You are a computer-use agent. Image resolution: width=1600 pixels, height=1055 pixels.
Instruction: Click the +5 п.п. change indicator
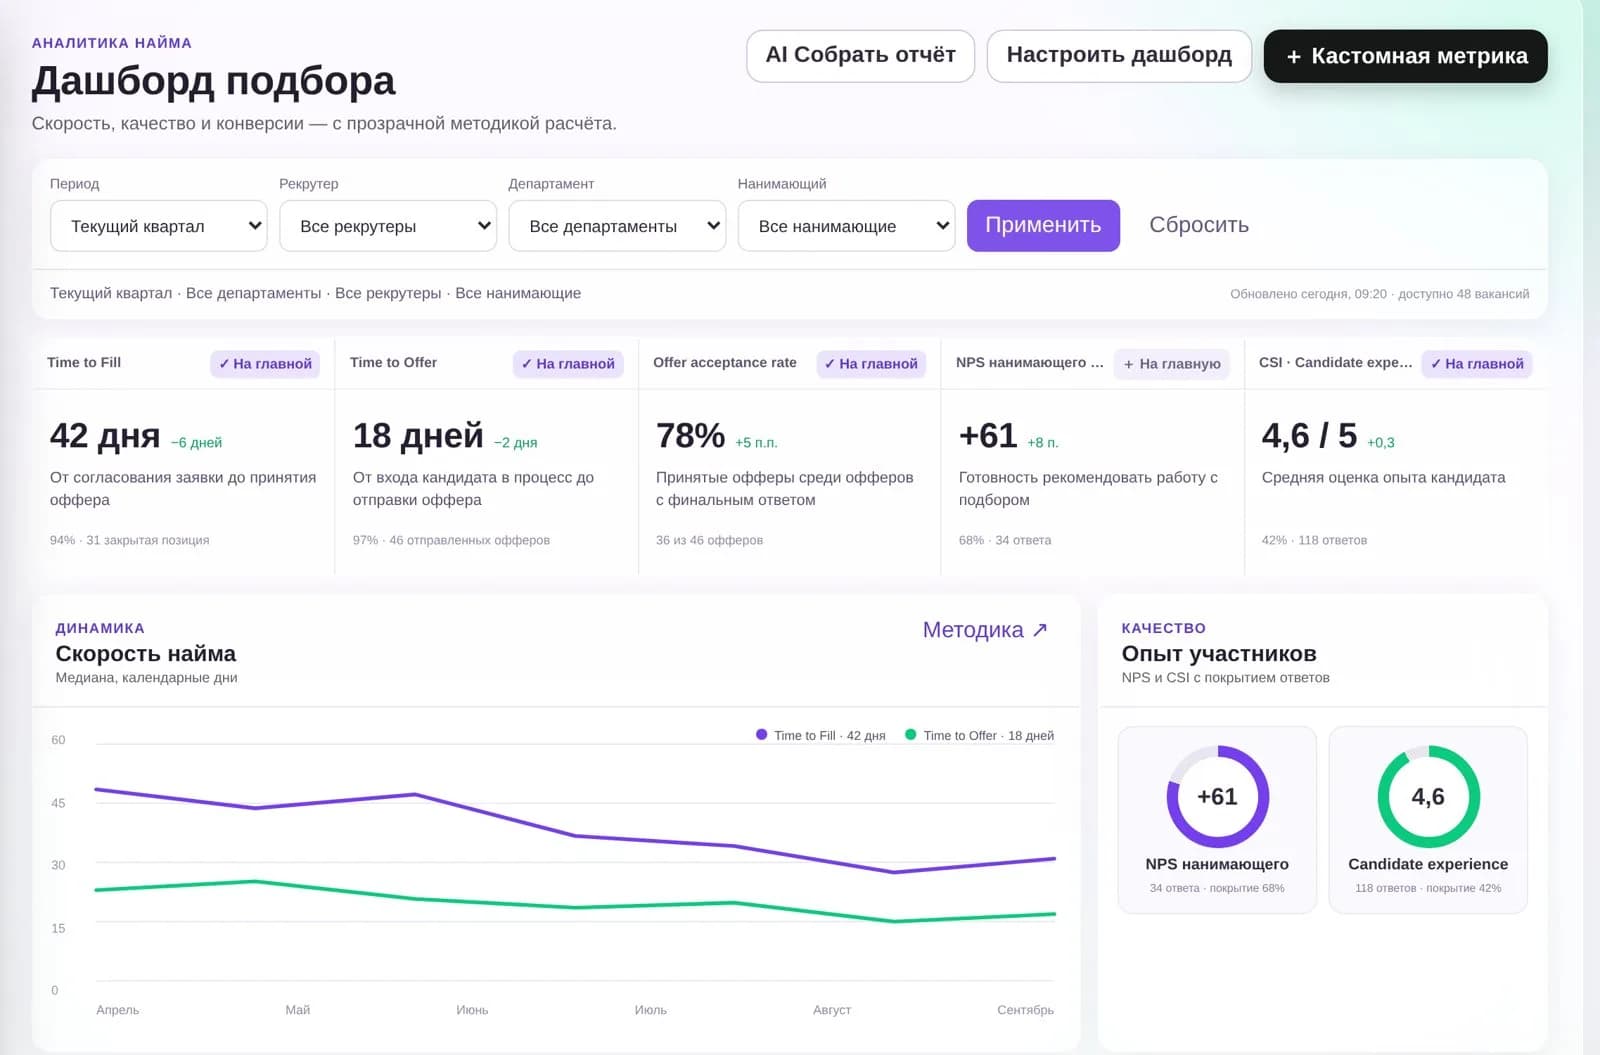click(x=756, y=442)
